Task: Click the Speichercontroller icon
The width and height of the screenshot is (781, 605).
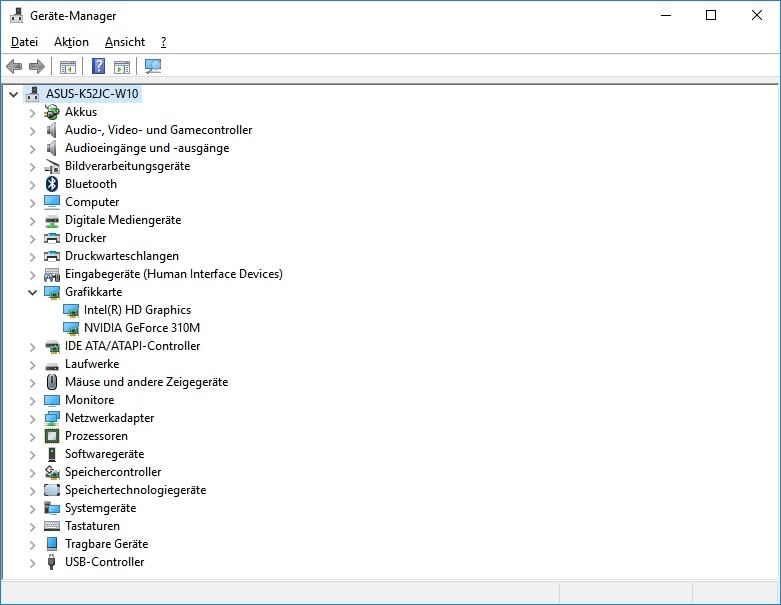Action: (52, 472)
